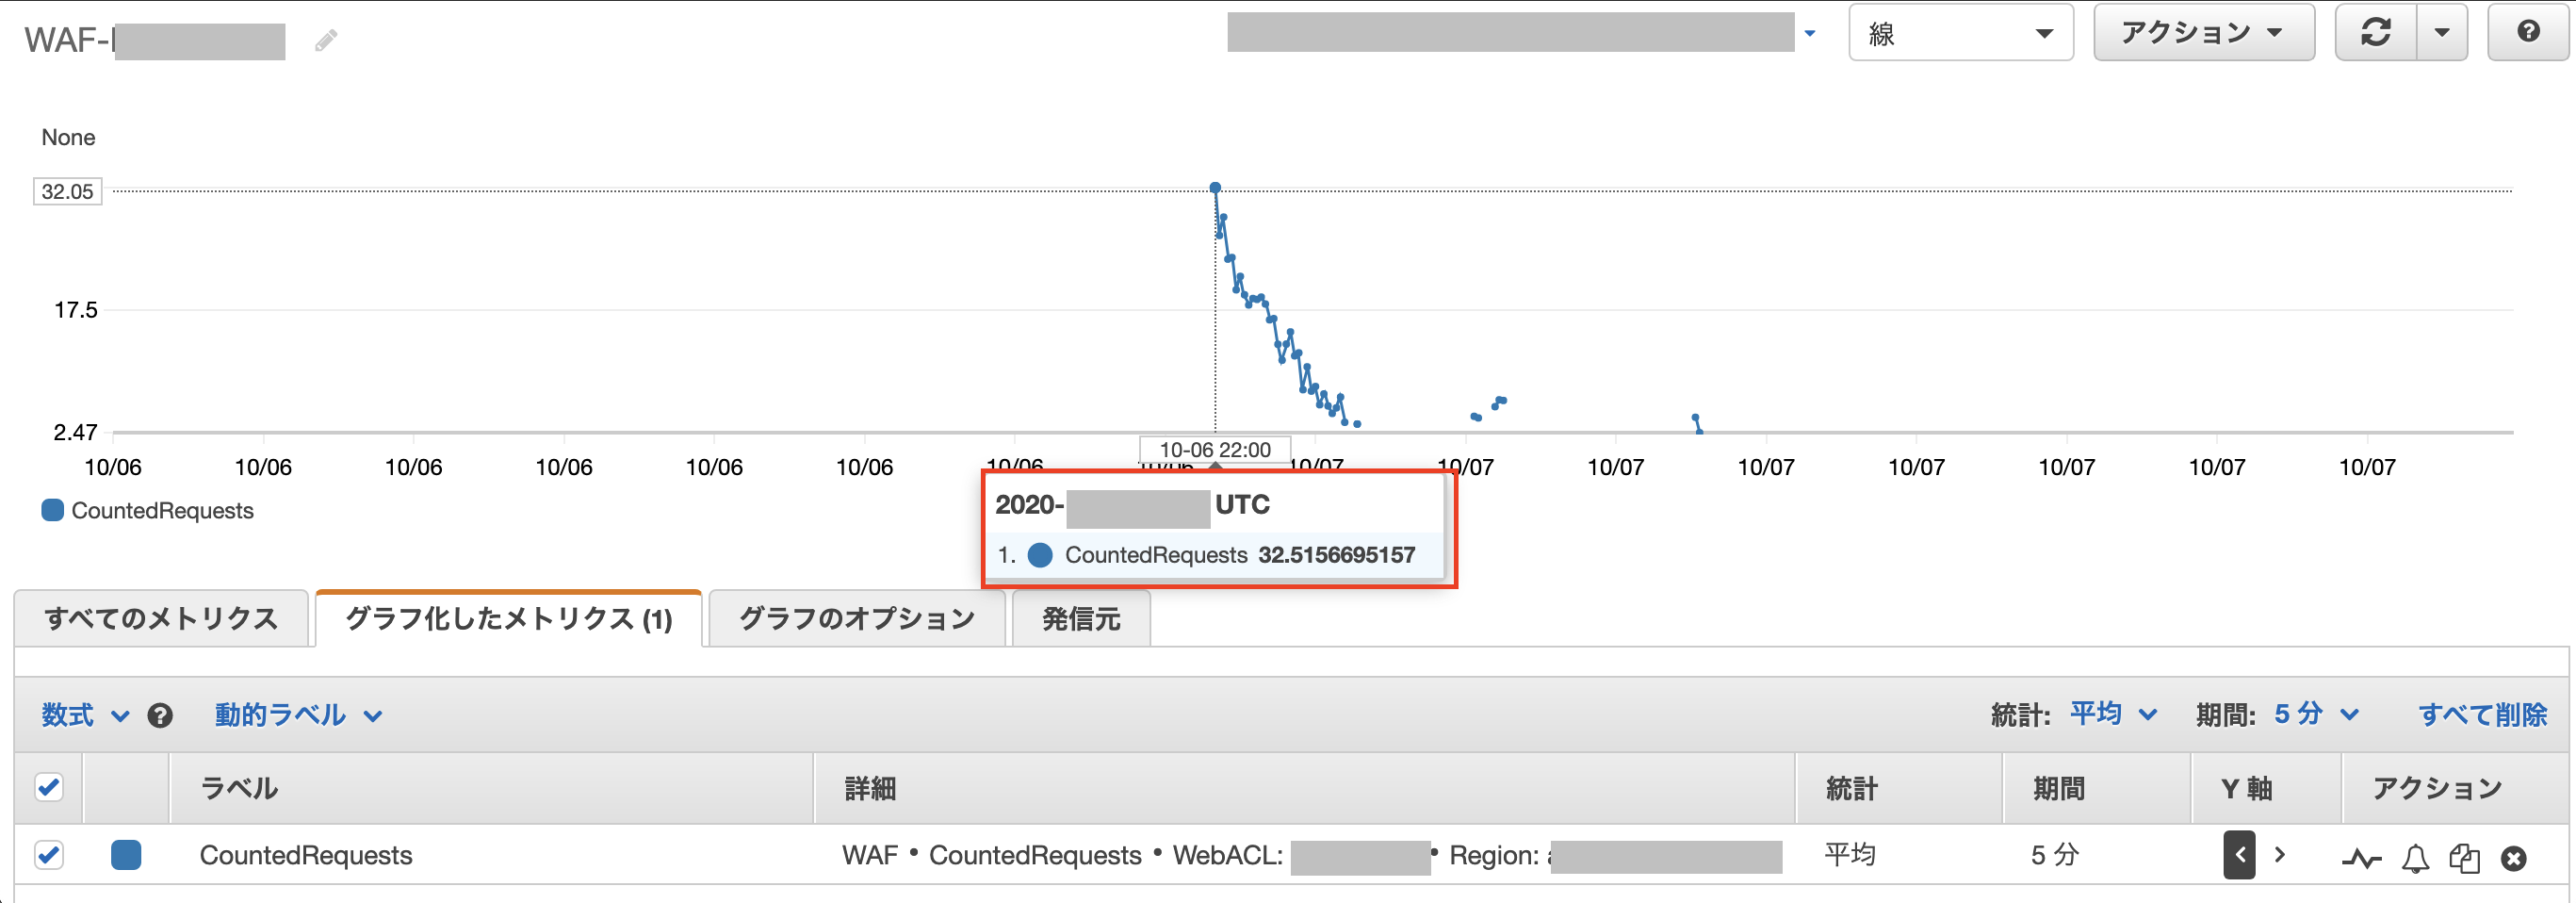Move metric to the left Y axis
The width and height of the screenshot is (2576, 903).
coord(2240,855)
